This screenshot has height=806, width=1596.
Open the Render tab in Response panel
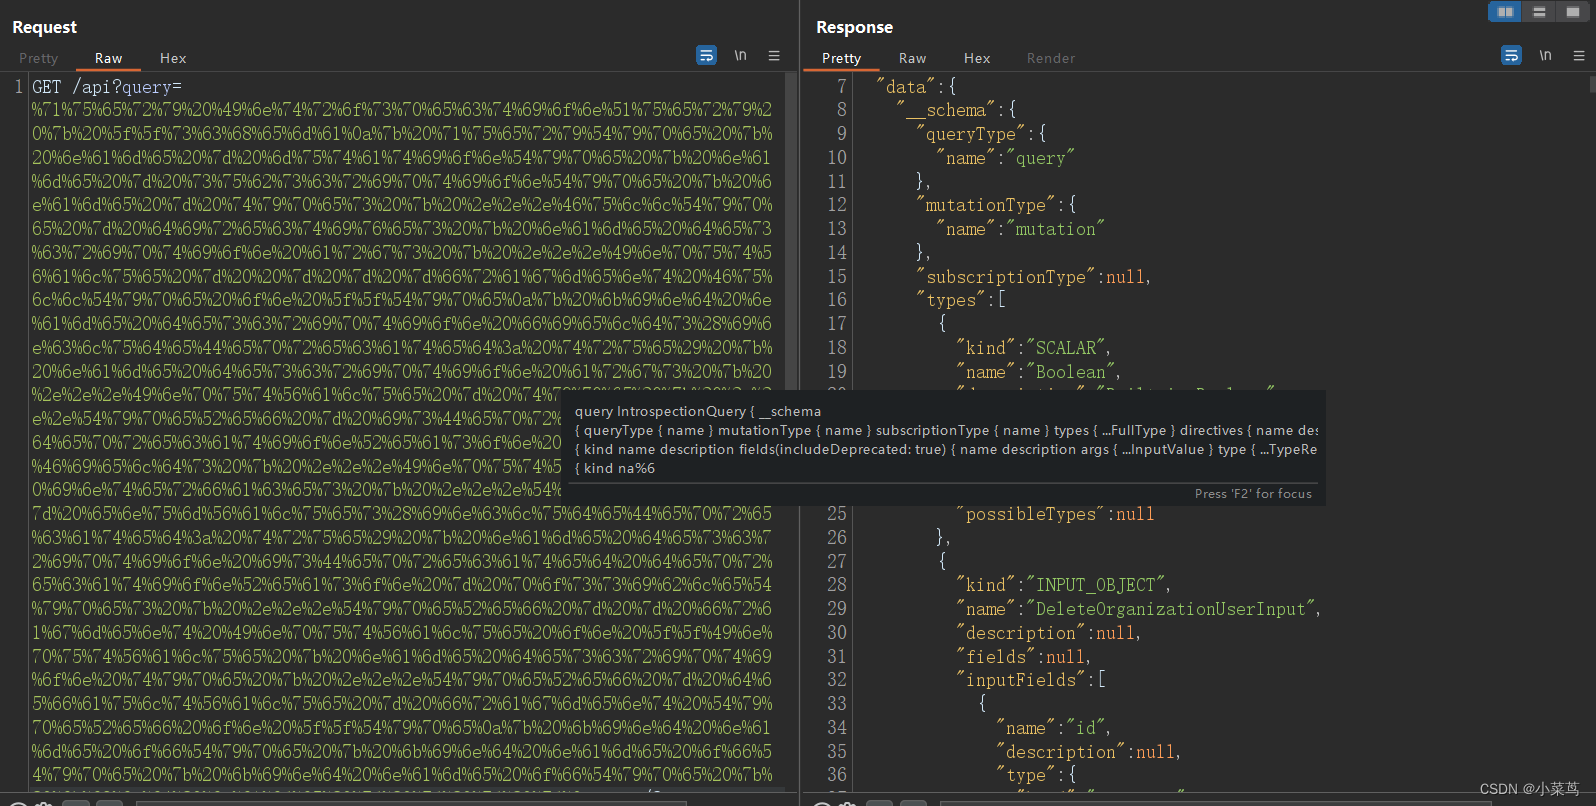(x=1051, y=58)
